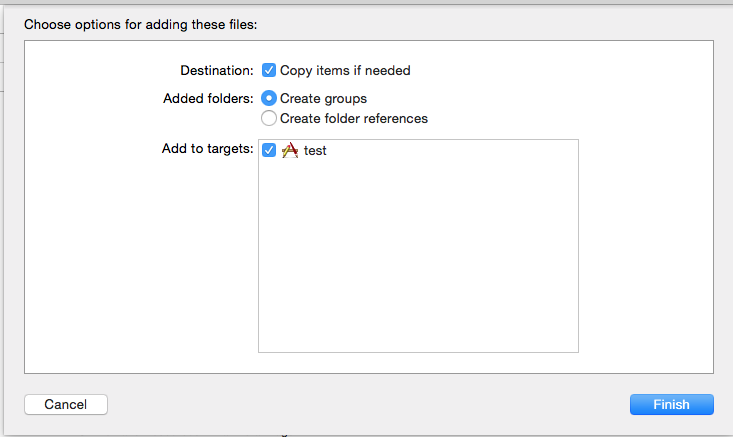Image resolution: width=733 pixels, height=437 pixels.
Task: Click blank area right of targets list
Action: tap(645, 245)
